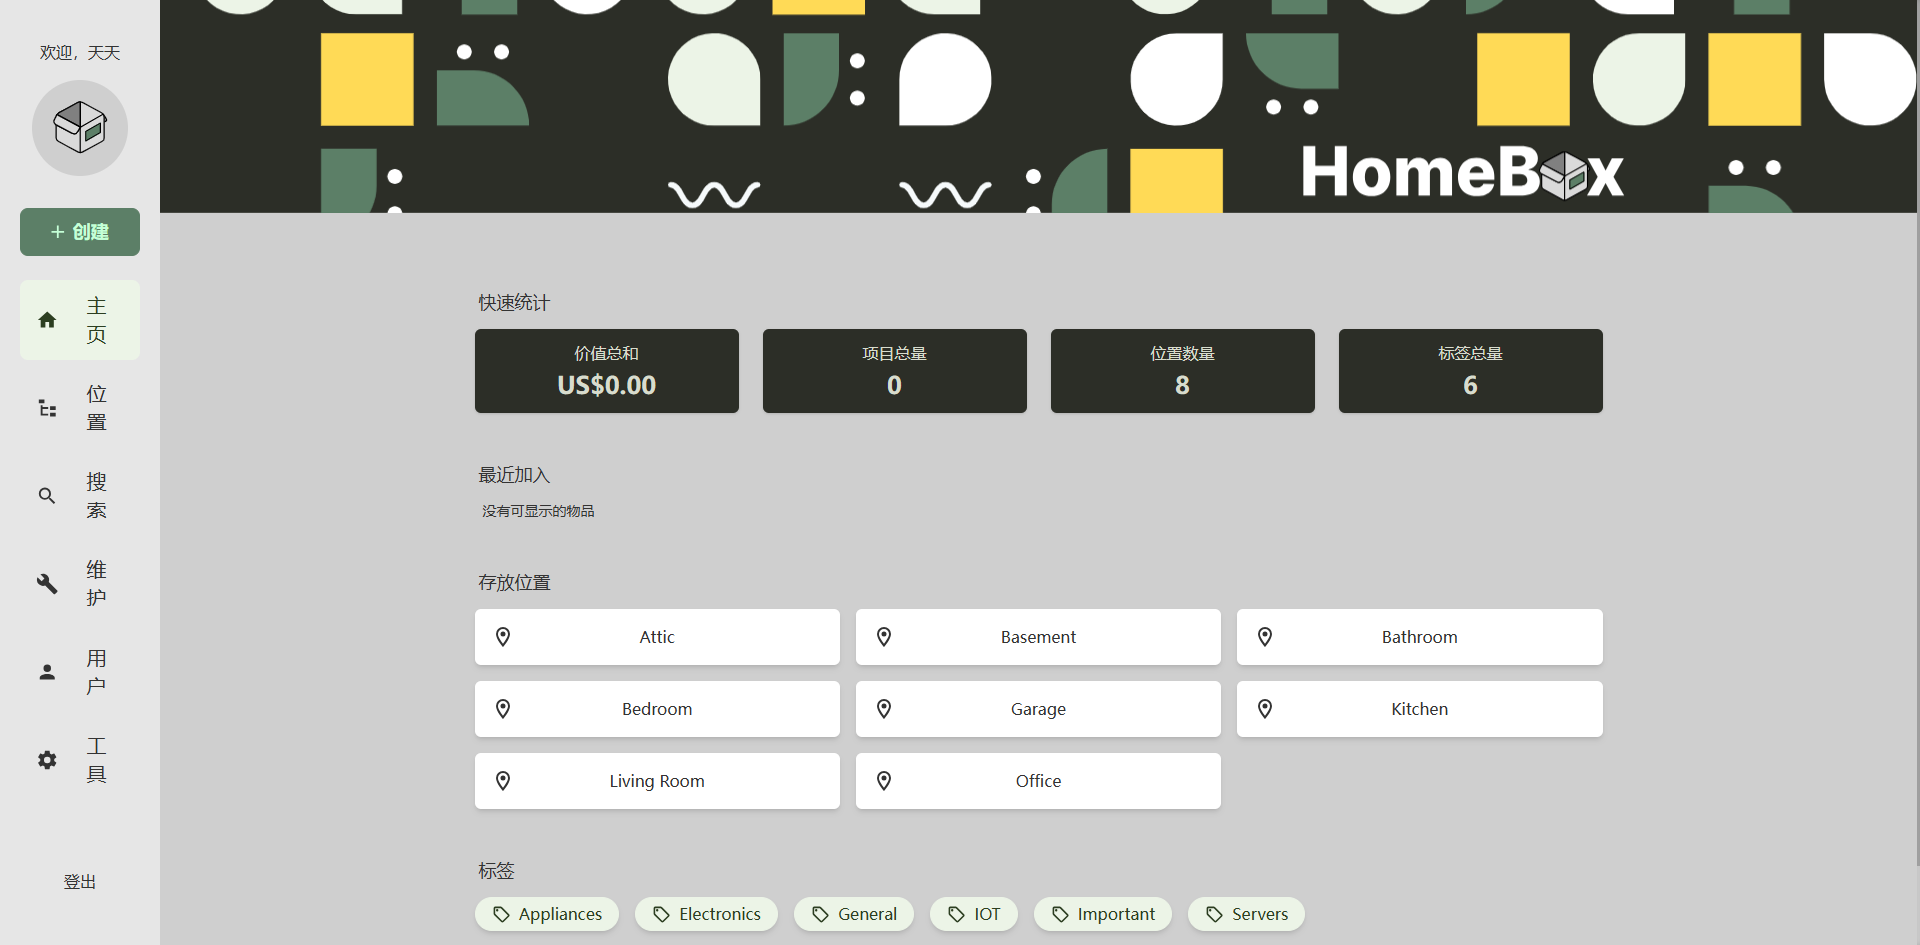Click the pin icon on Bathroom card

(1265, 637)
